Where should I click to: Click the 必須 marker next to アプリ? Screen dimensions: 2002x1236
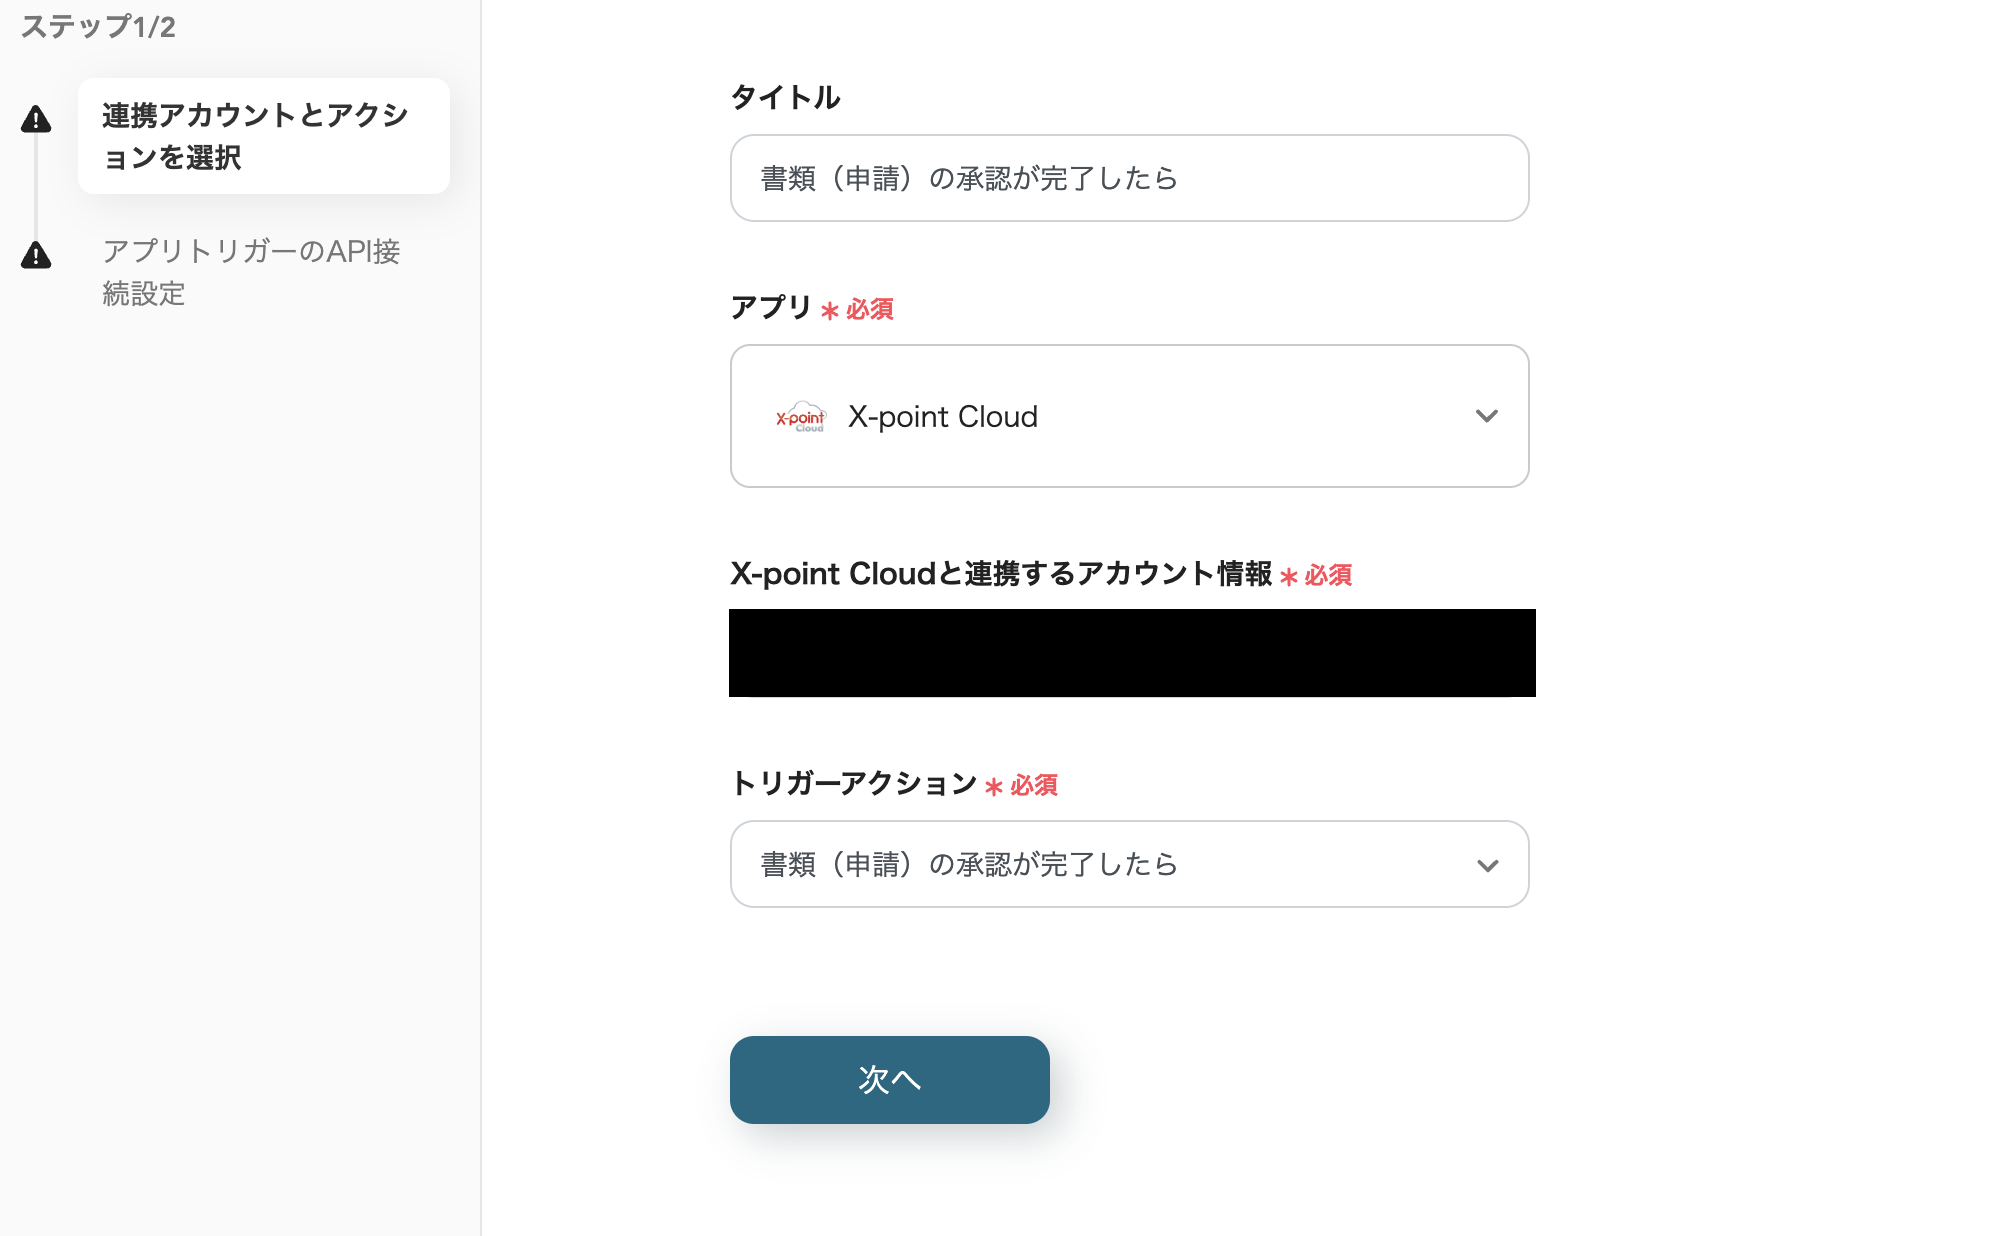868,310
